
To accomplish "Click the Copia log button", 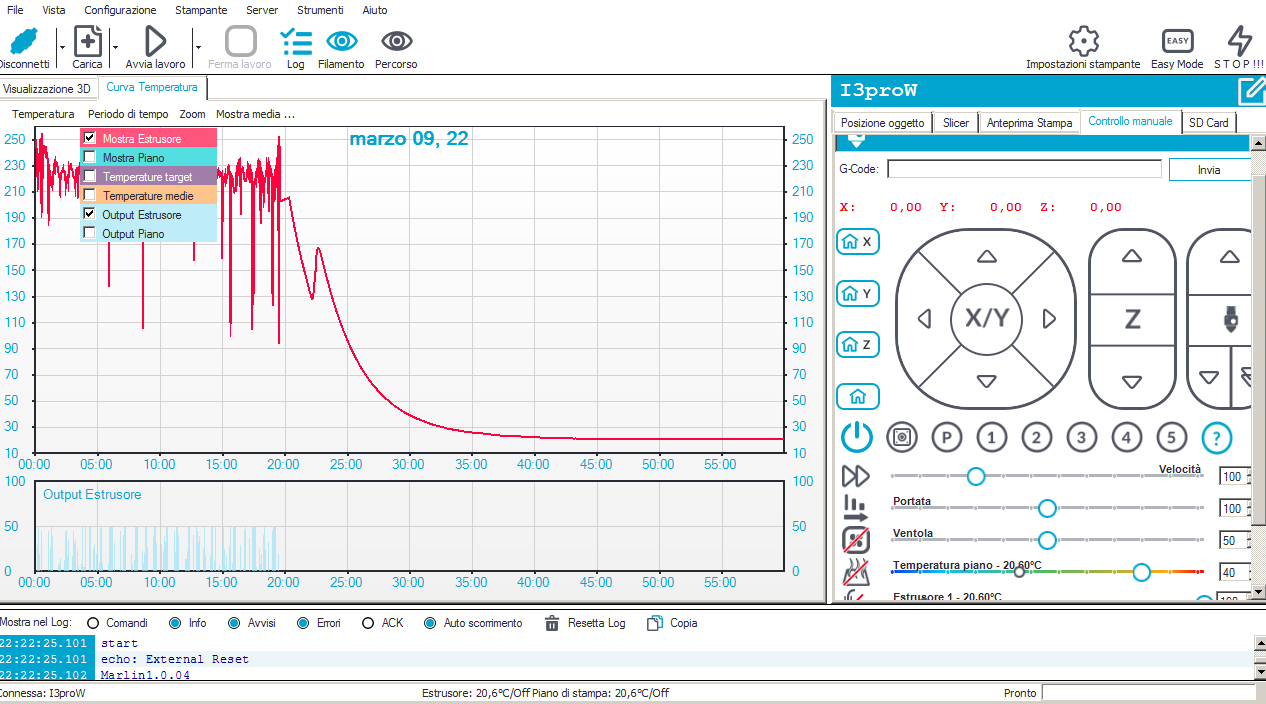I will click(655, 623).
